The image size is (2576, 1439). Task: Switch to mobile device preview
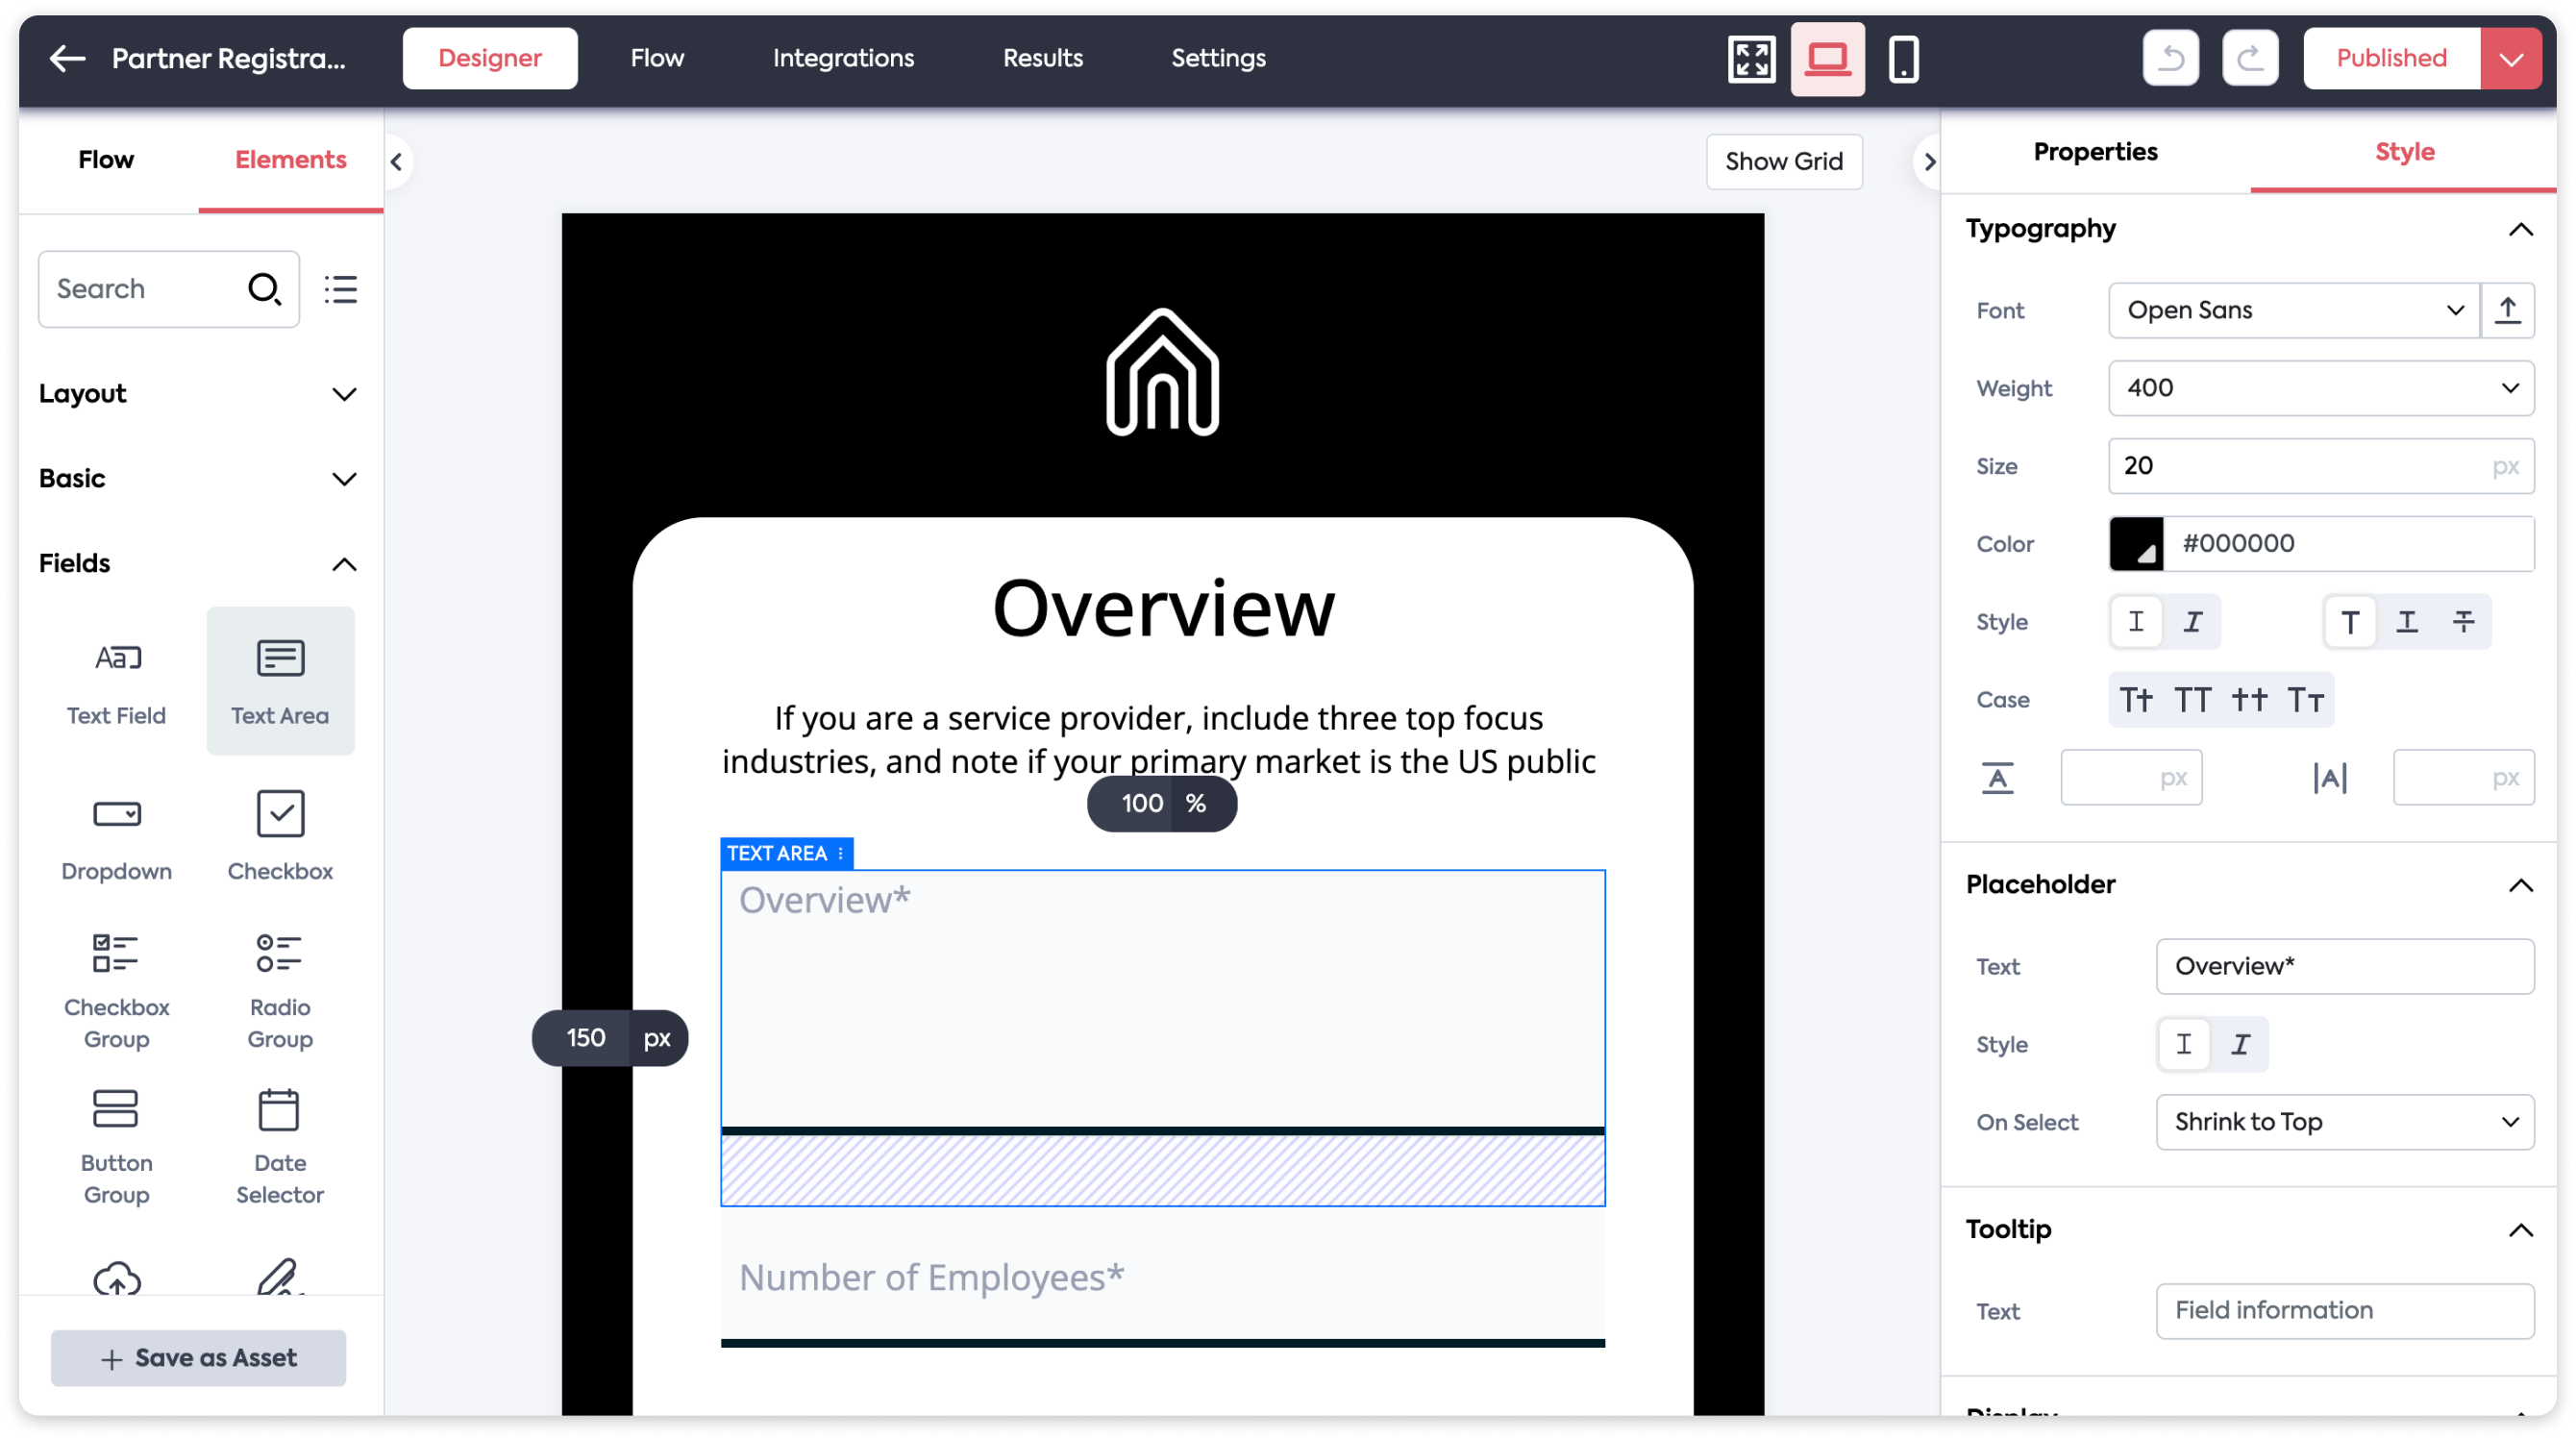[x=1903, y=59]
